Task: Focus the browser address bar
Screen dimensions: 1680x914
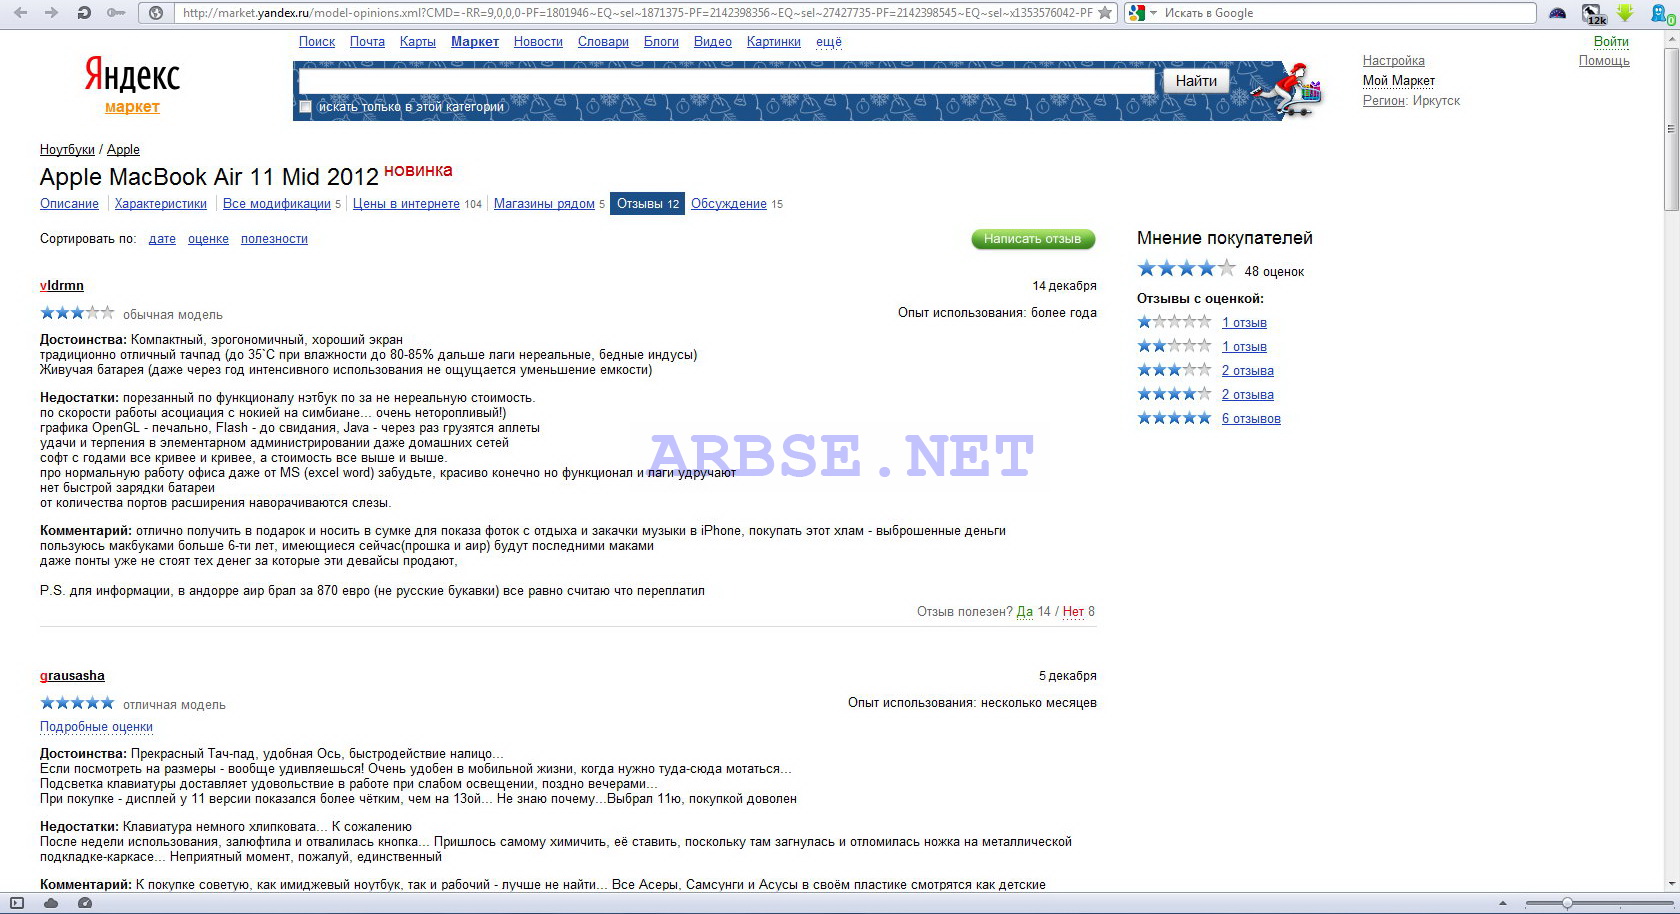Action: (x=637, y=13)
